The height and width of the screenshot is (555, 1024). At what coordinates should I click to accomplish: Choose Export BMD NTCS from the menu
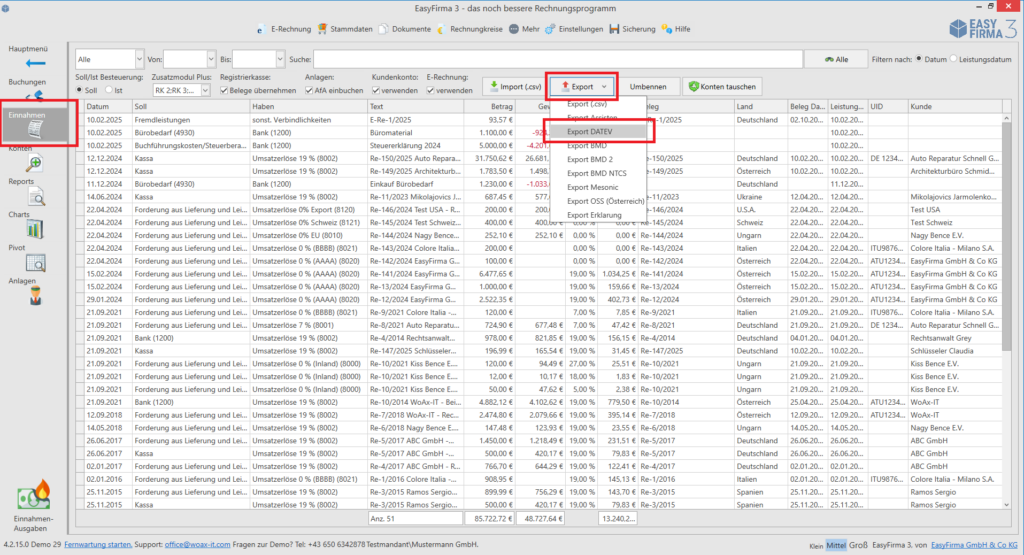(598, 173)
